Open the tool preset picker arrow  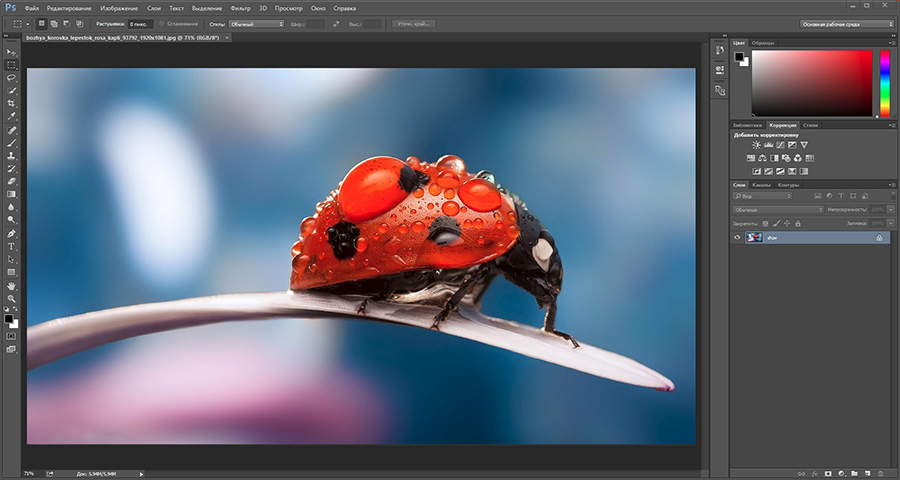pos(27,24)
